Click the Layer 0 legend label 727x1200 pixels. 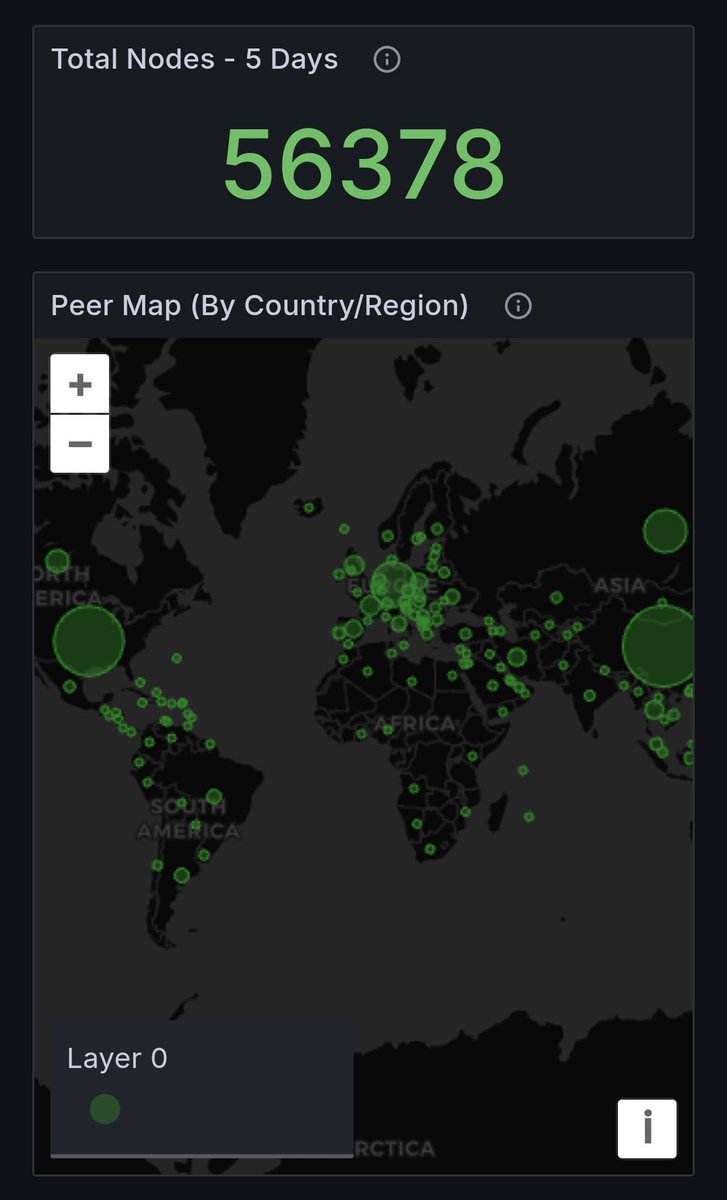click(117, 1059)
